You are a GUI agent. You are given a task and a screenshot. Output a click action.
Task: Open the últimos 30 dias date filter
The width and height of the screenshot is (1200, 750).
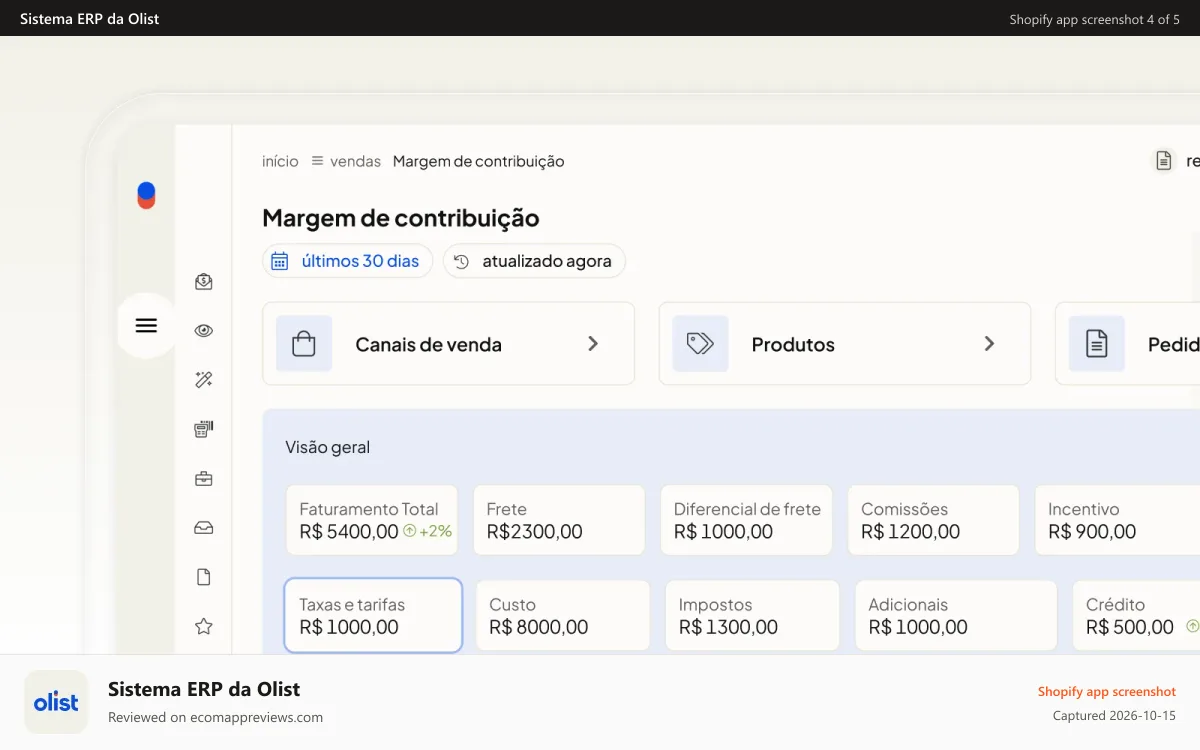pos(347,261)
